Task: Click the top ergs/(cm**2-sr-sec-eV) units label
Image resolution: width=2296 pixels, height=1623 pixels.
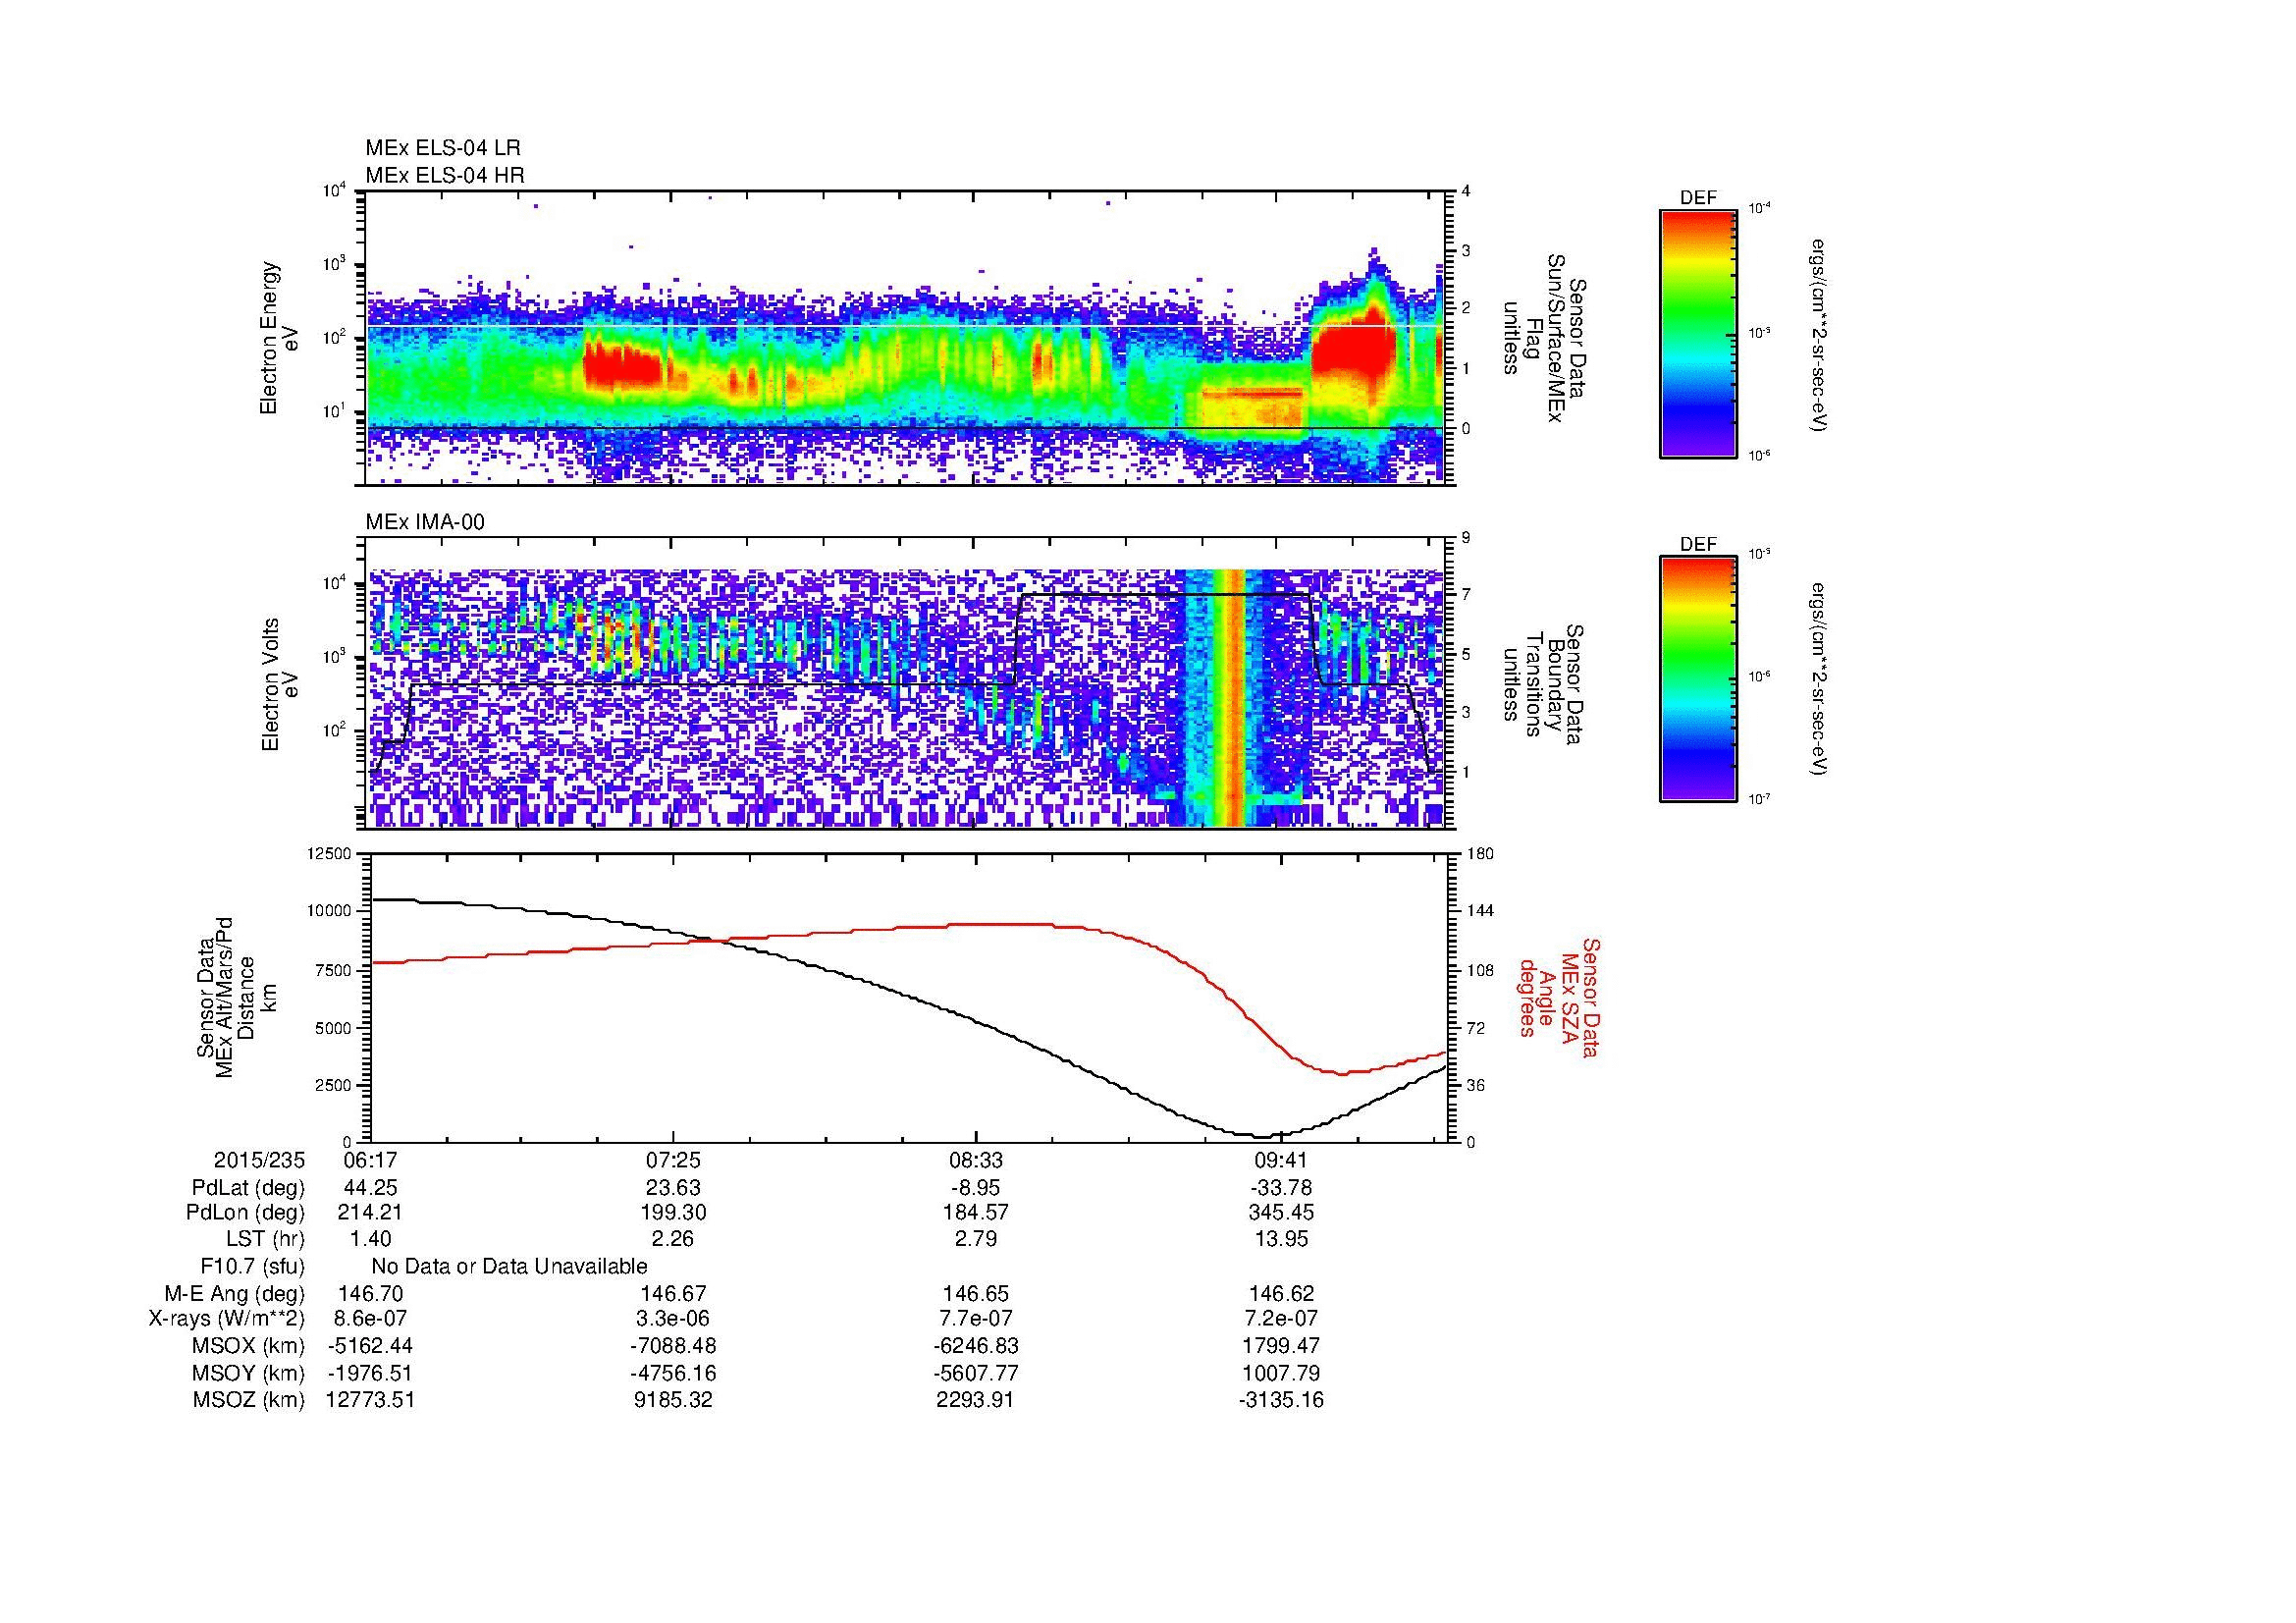Action: [x=1820, y=335]
